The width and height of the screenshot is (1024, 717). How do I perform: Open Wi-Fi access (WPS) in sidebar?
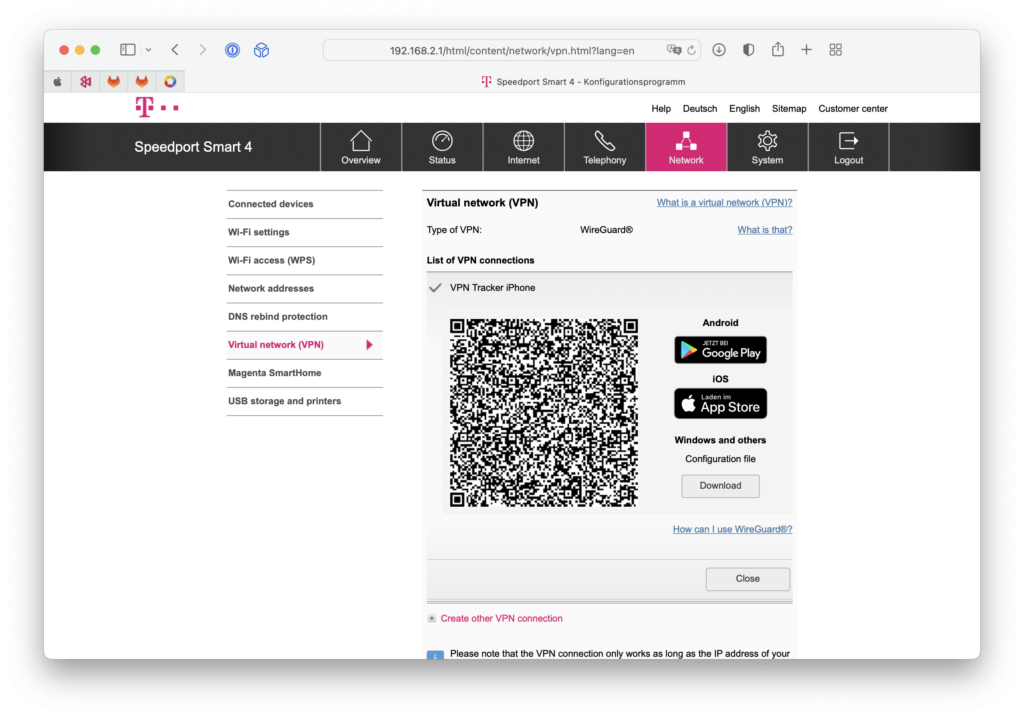304,260
